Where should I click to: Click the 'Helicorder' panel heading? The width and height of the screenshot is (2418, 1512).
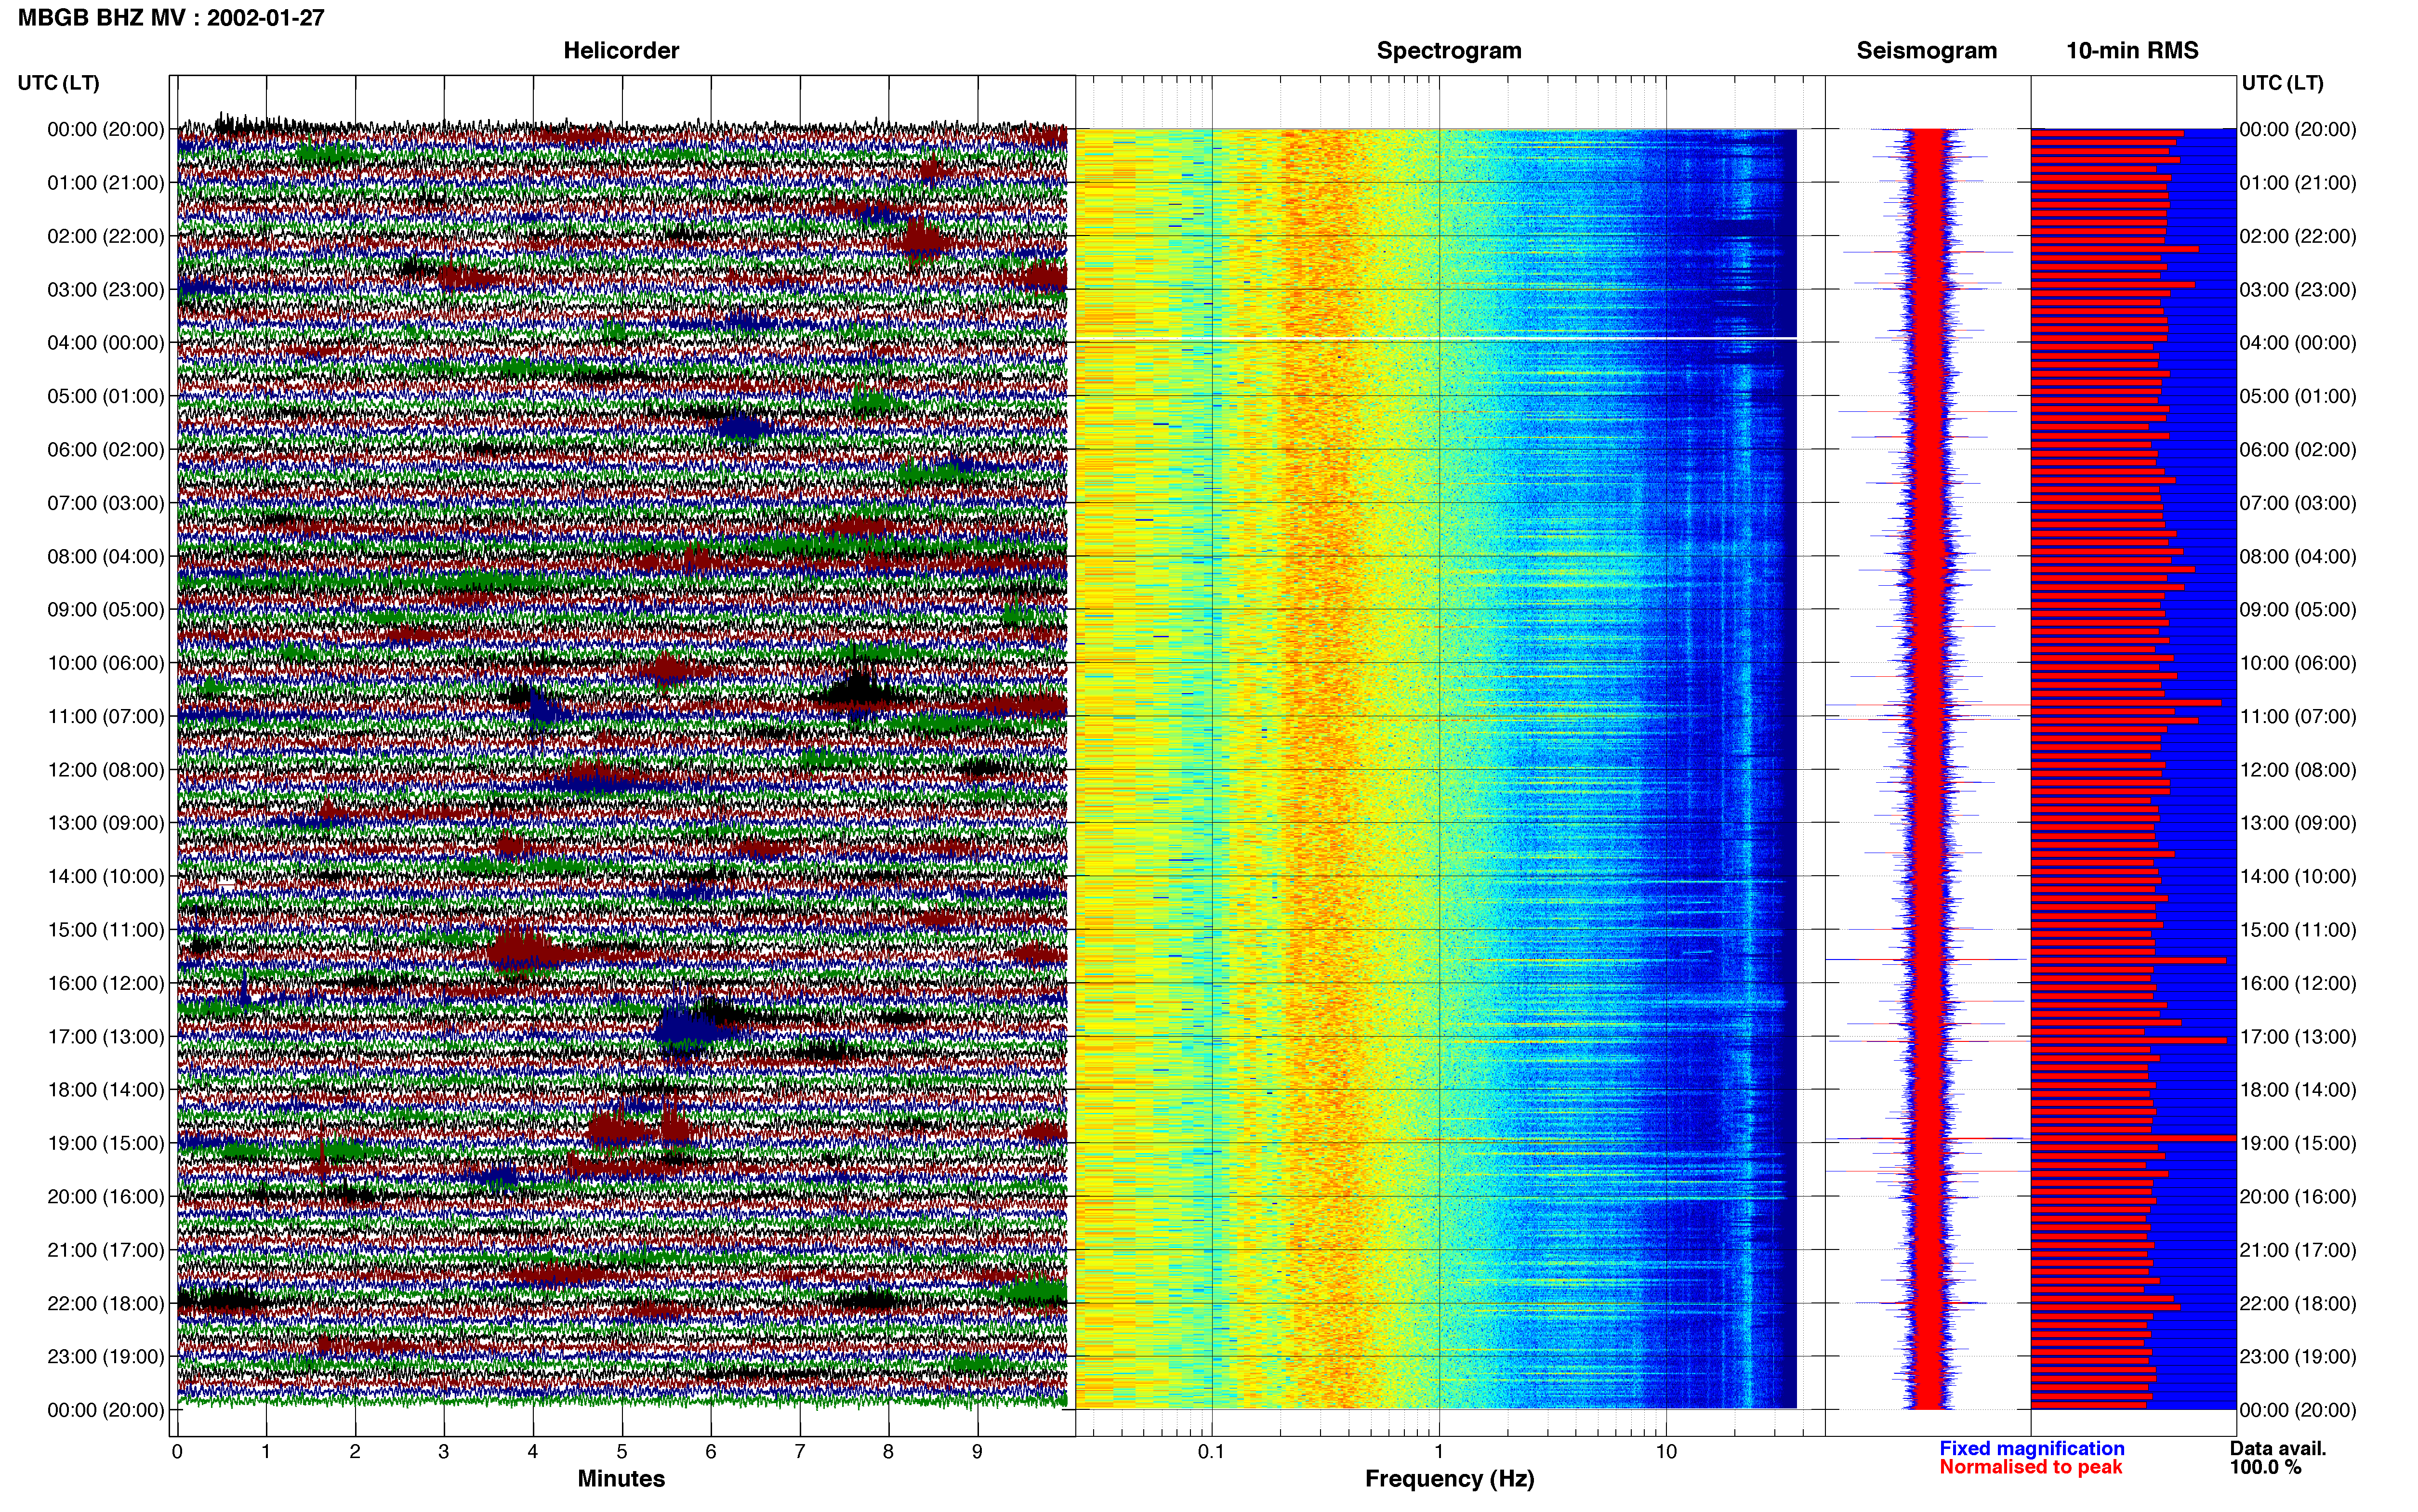tap(621, 50)
